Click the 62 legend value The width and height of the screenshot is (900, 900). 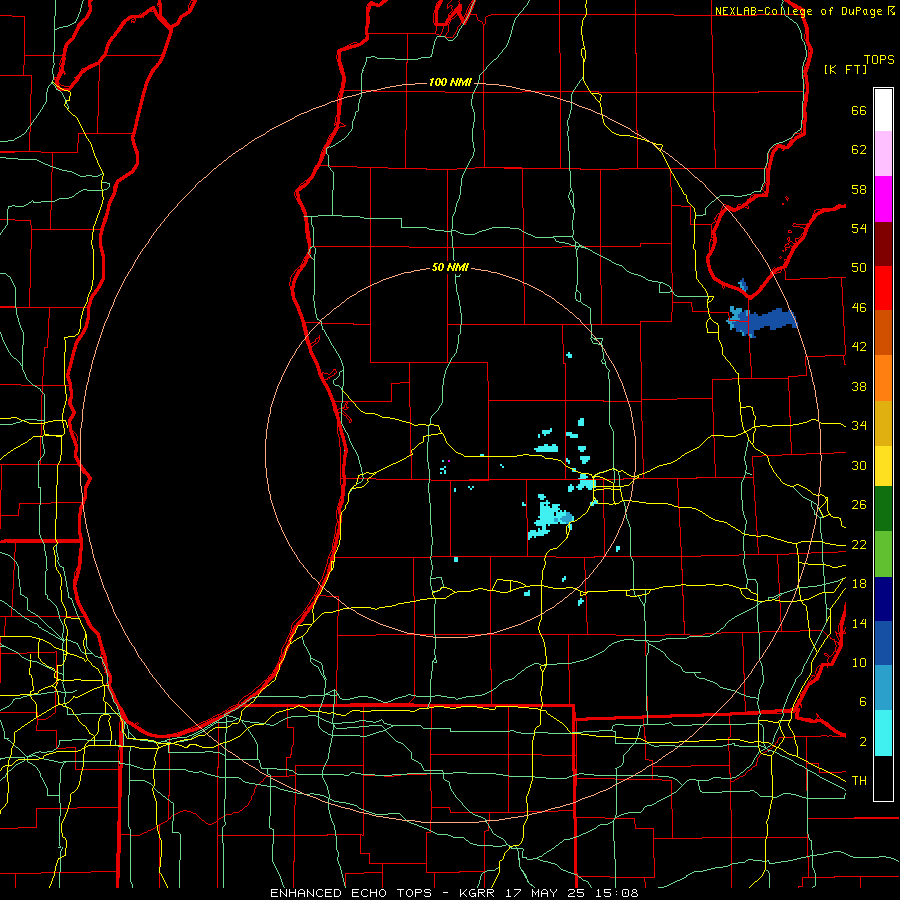(859, 150)
